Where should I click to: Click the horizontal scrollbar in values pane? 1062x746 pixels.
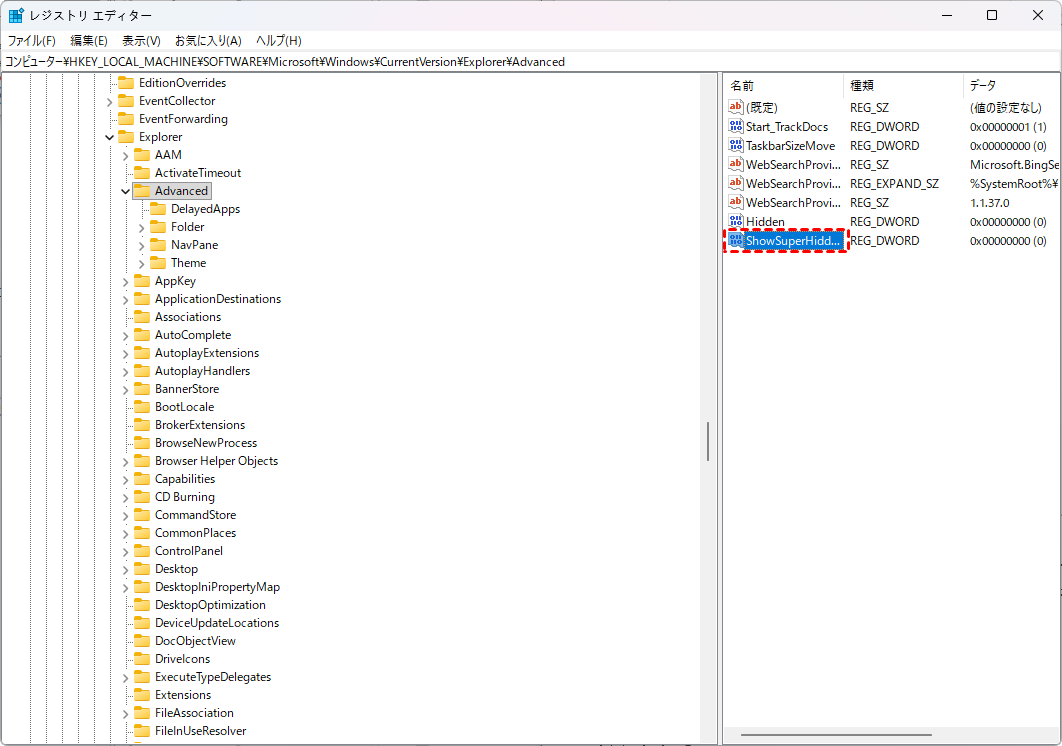tap(836, 737)
